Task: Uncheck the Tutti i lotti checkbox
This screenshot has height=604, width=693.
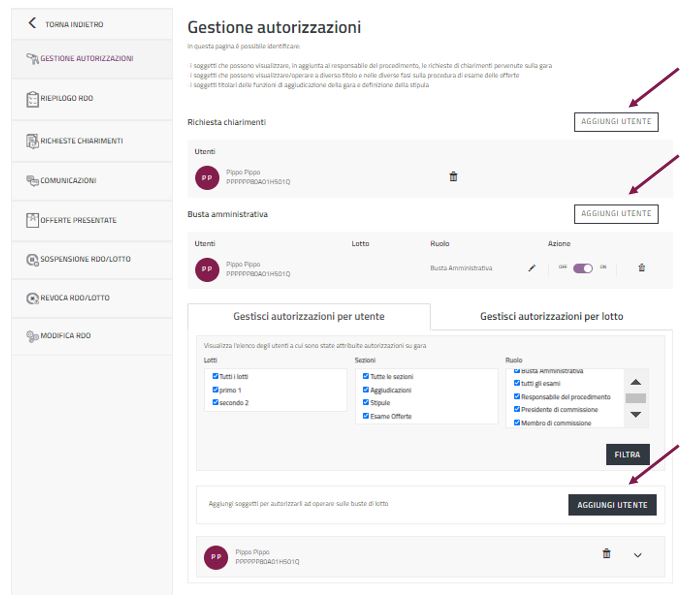Action: click(x=215, y=376)
